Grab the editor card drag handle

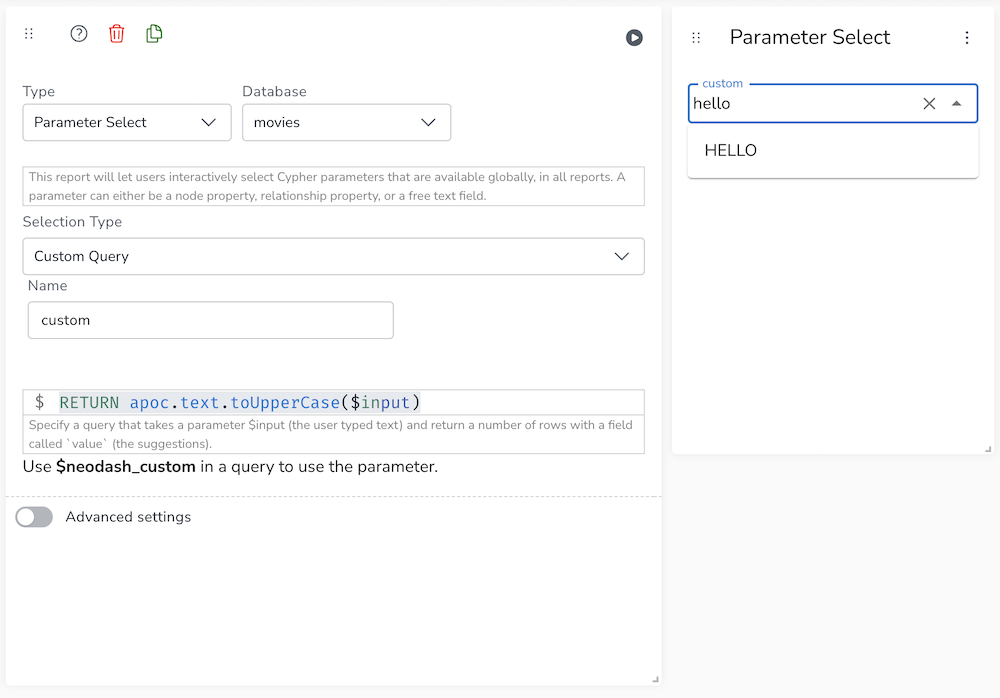(29, 34)
